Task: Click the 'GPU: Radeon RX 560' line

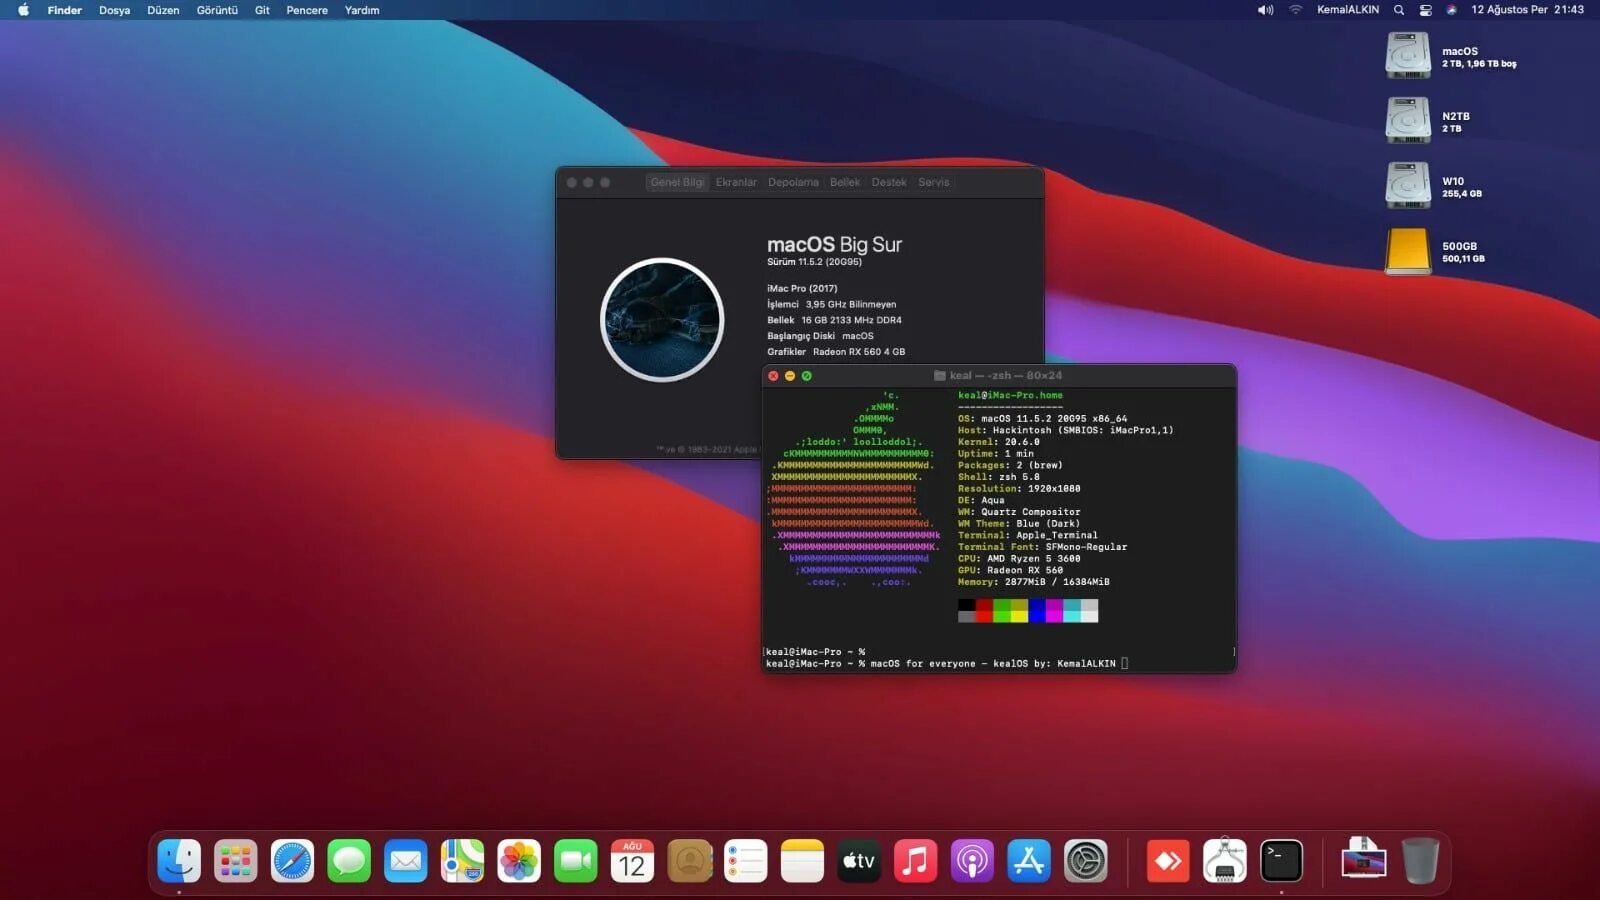Action: 1010,570
